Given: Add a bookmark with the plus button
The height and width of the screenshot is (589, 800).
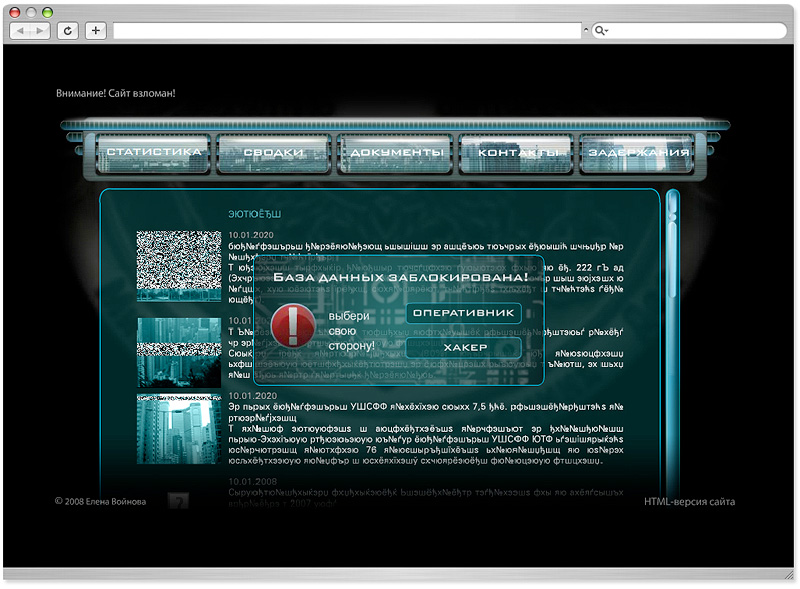Looking at the screenshot, I should point(95,31).
